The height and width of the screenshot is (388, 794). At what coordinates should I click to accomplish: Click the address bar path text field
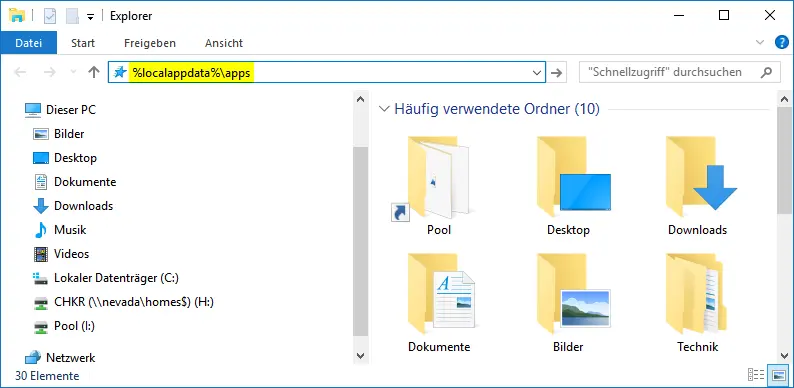point(327,72)
